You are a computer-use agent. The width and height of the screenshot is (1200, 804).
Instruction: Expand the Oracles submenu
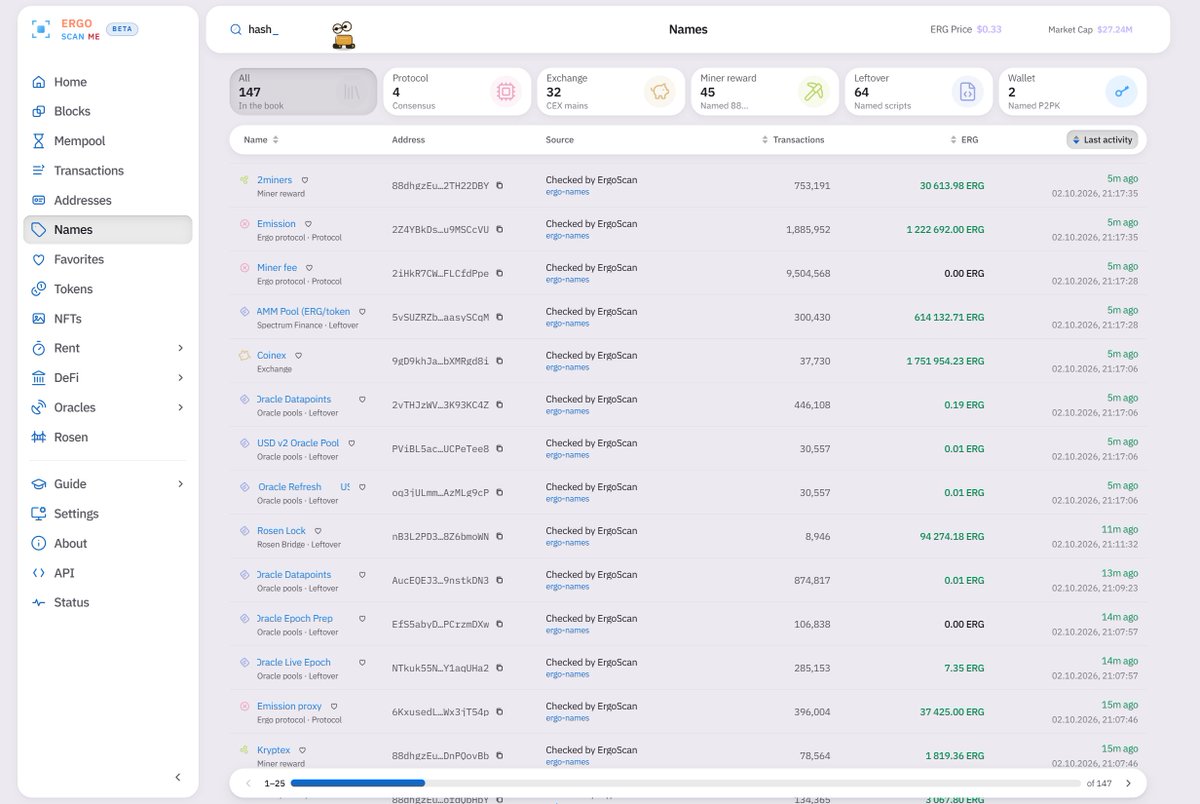pyautogui.click(x=180, y=407)
